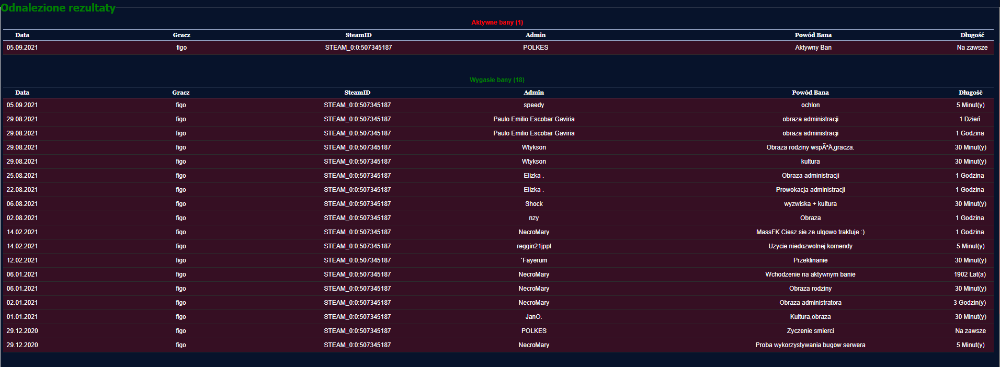Click the admin name 'Tayerum'
Screen dimensions: 1000x367
point(533,260)
